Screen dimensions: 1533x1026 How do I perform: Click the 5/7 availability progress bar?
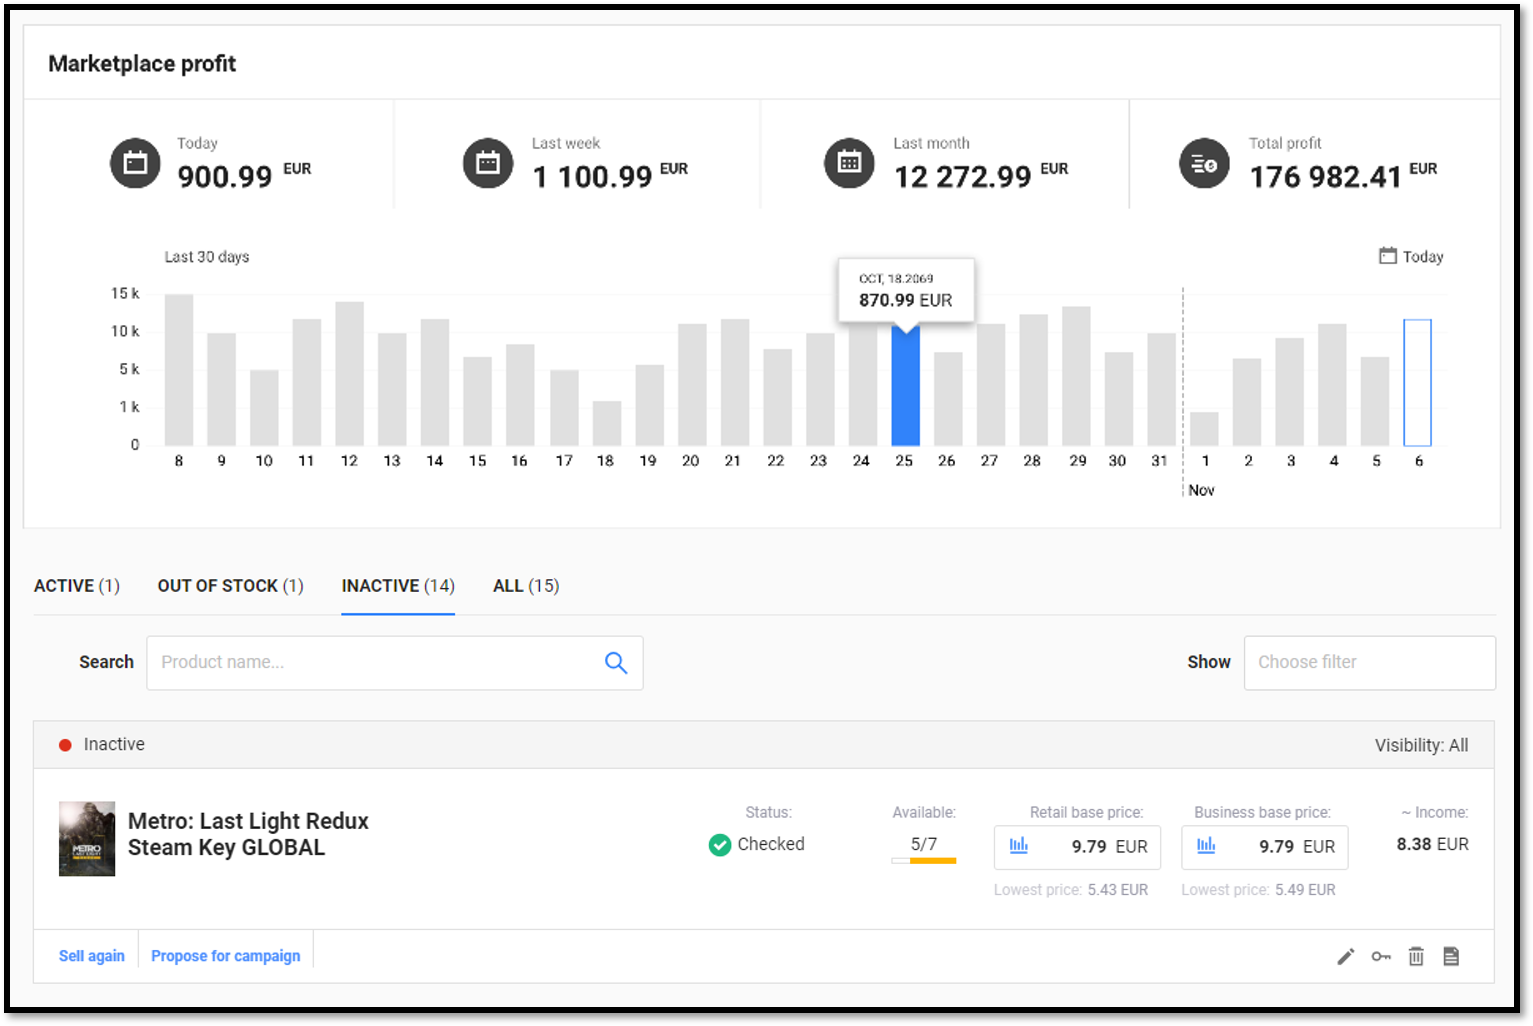click(x=924, y=860)
